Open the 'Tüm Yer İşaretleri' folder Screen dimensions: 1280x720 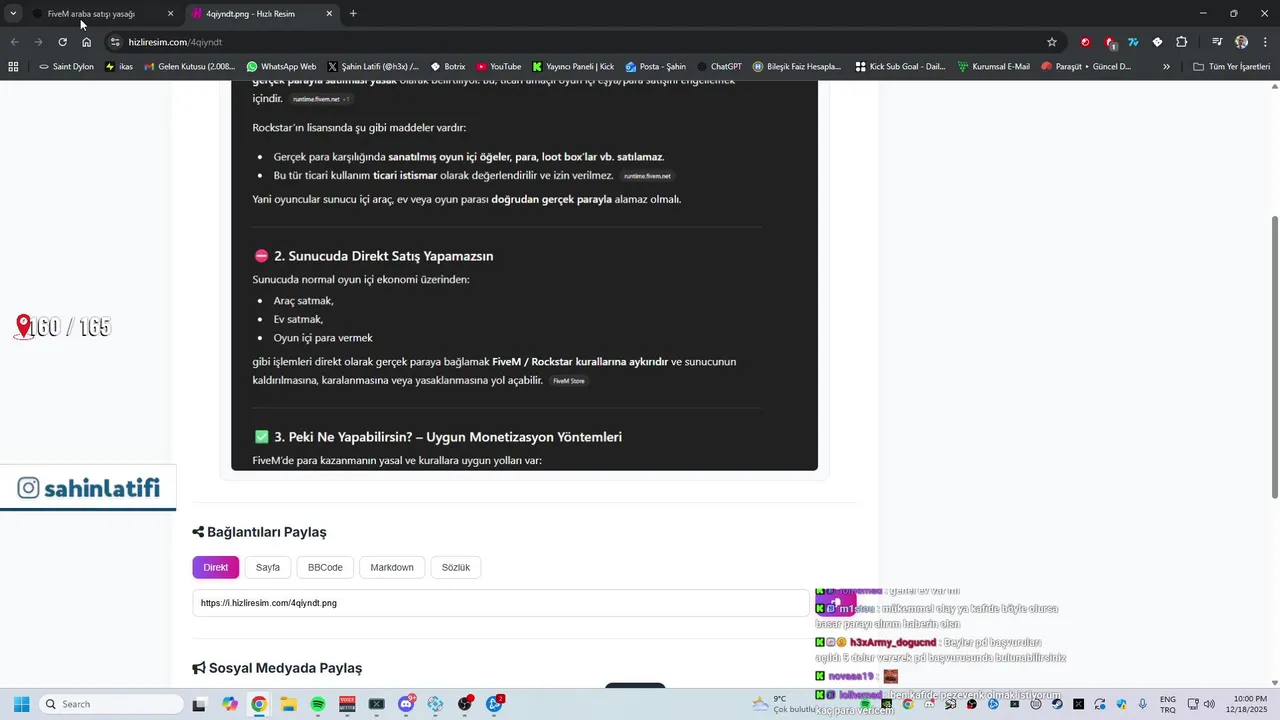tap(1232, 67)
